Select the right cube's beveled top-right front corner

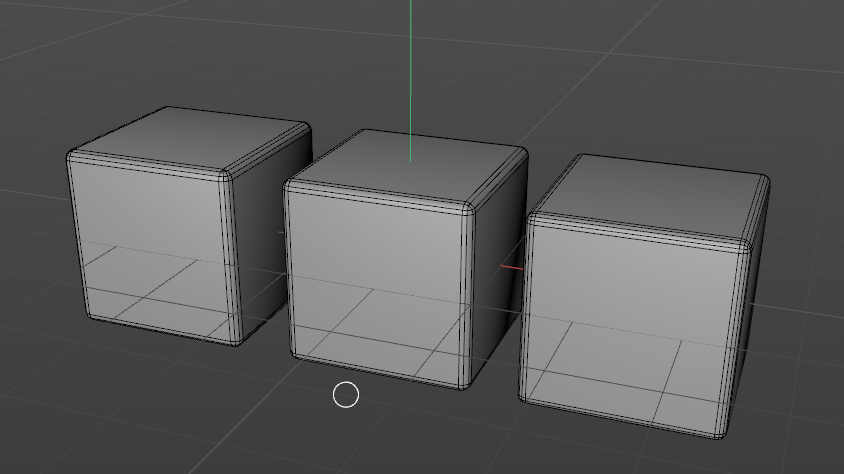[x=746, y=244]
